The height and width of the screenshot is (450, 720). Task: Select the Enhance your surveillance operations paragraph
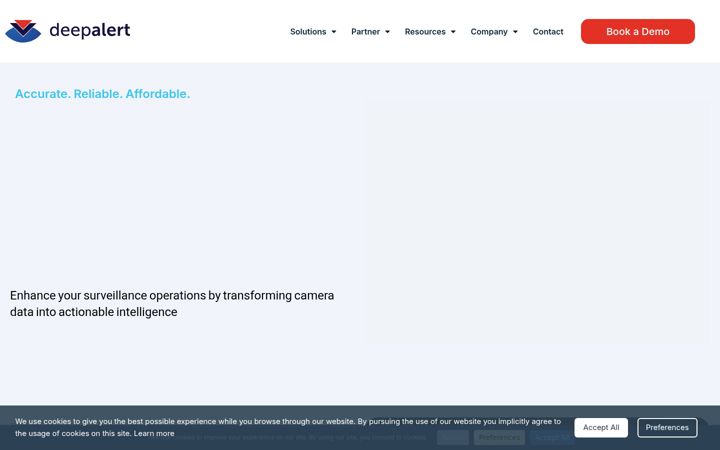click(x=172, y=304)
